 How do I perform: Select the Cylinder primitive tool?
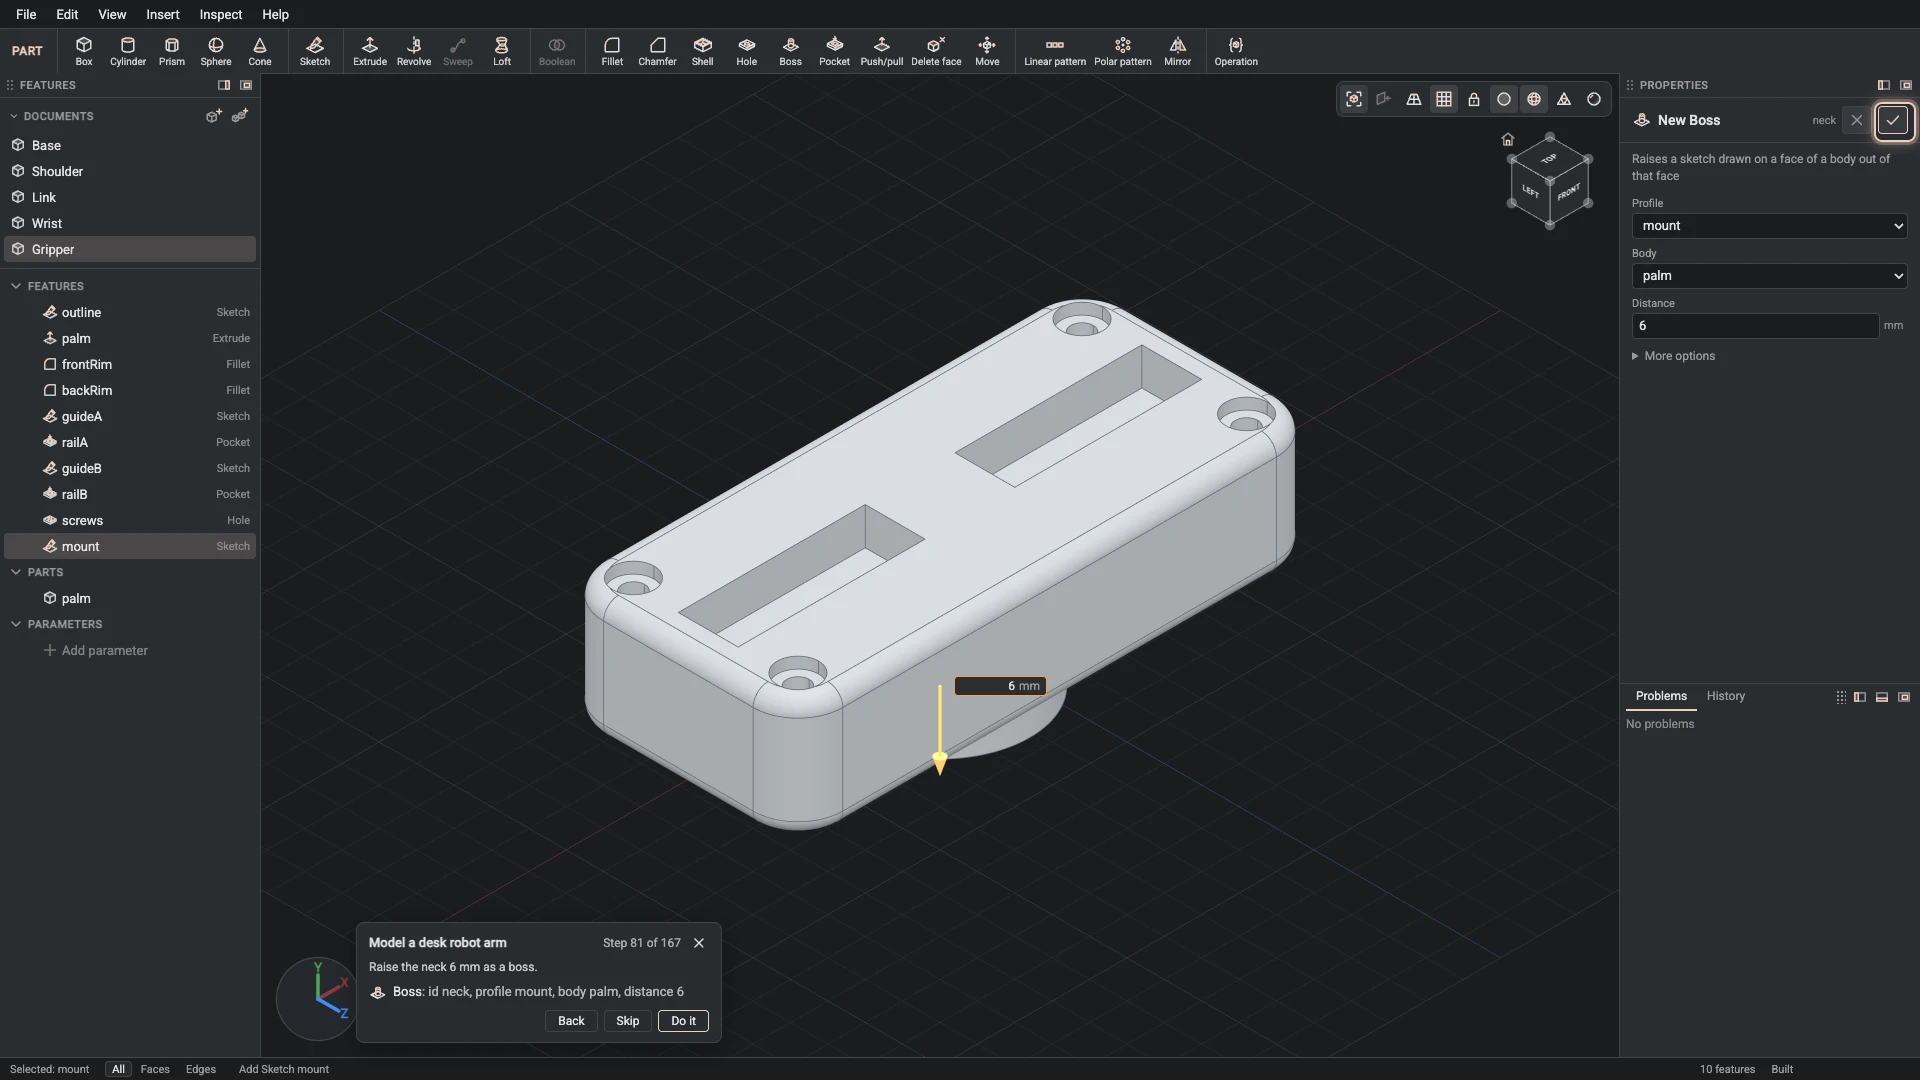(128, 51)
